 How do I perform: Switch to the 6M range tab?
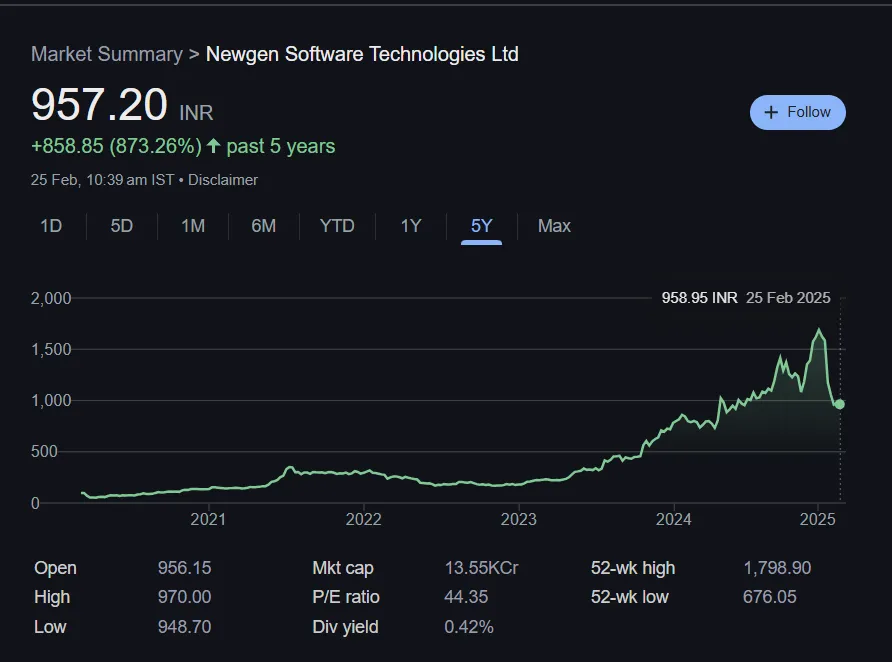click(x=263, y=226)
